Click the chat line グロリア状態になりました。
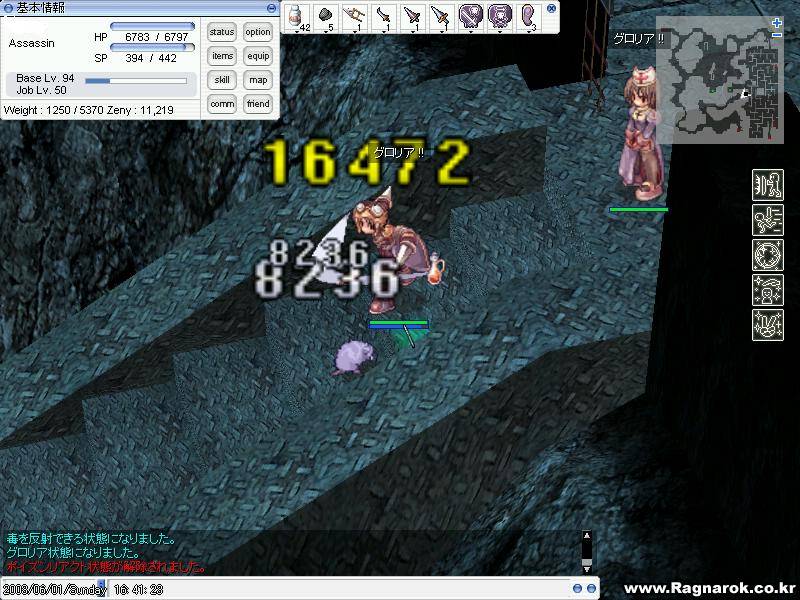 [73, 553]
